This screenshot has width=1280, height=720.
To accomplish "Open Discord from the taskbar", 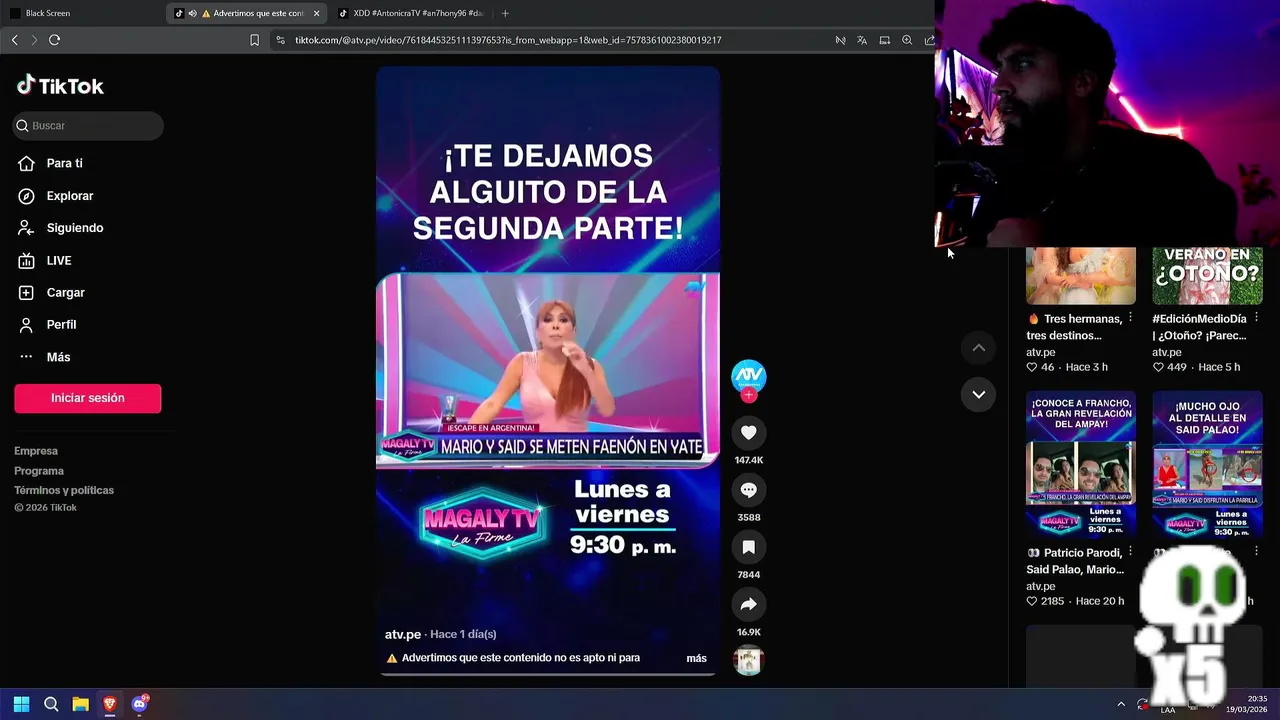I will coord(139,704).
